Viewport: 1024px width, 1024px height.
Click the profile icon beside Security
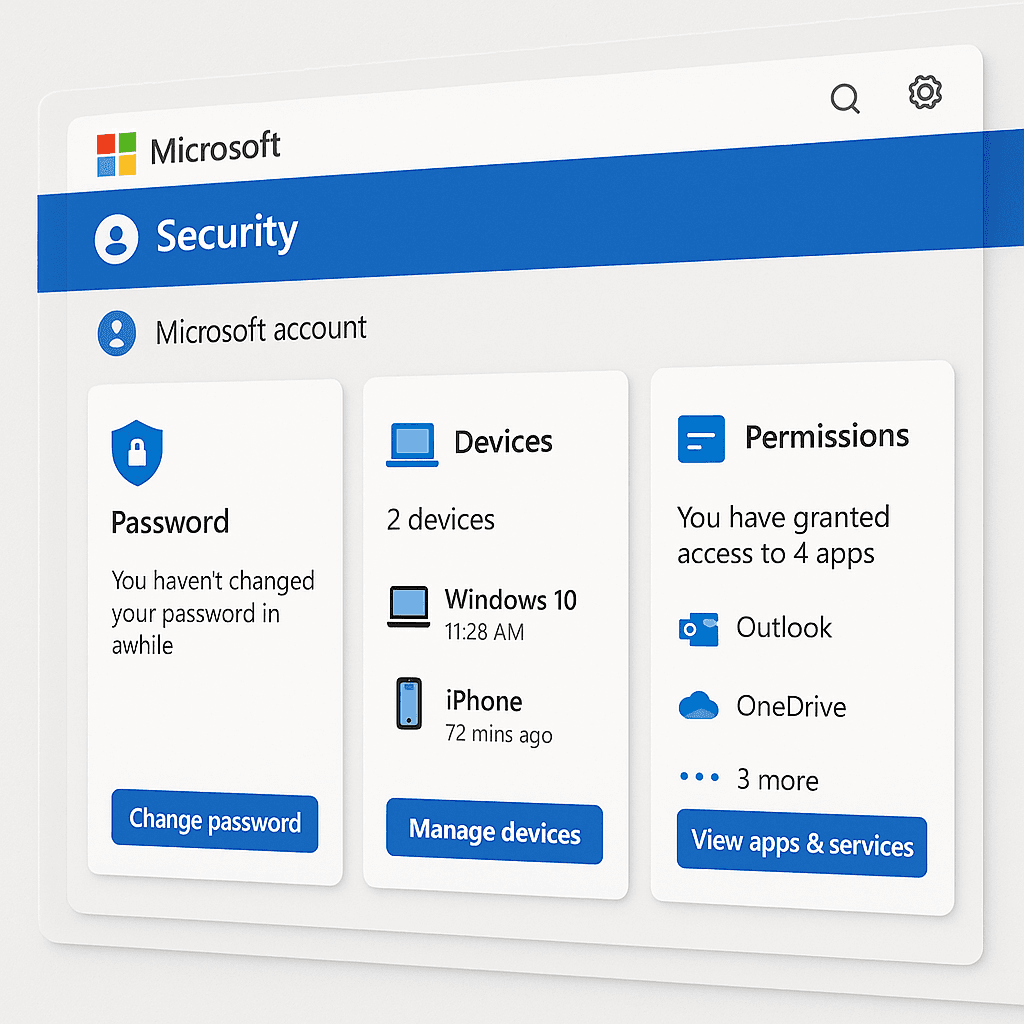click(x=116, y=239)
